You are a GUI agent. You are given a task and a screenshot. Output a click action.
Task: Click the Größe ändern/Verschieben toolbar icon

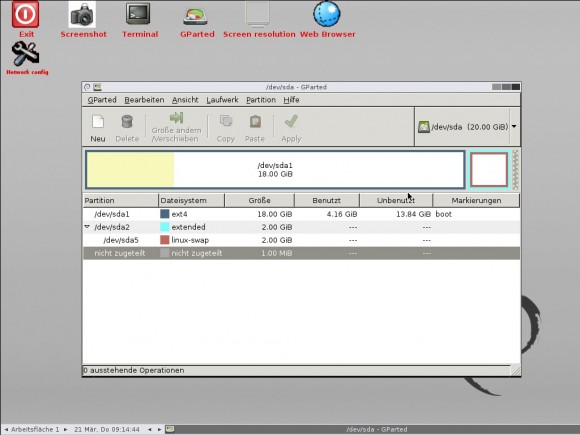pyautogui.click(x=176, y=118)
